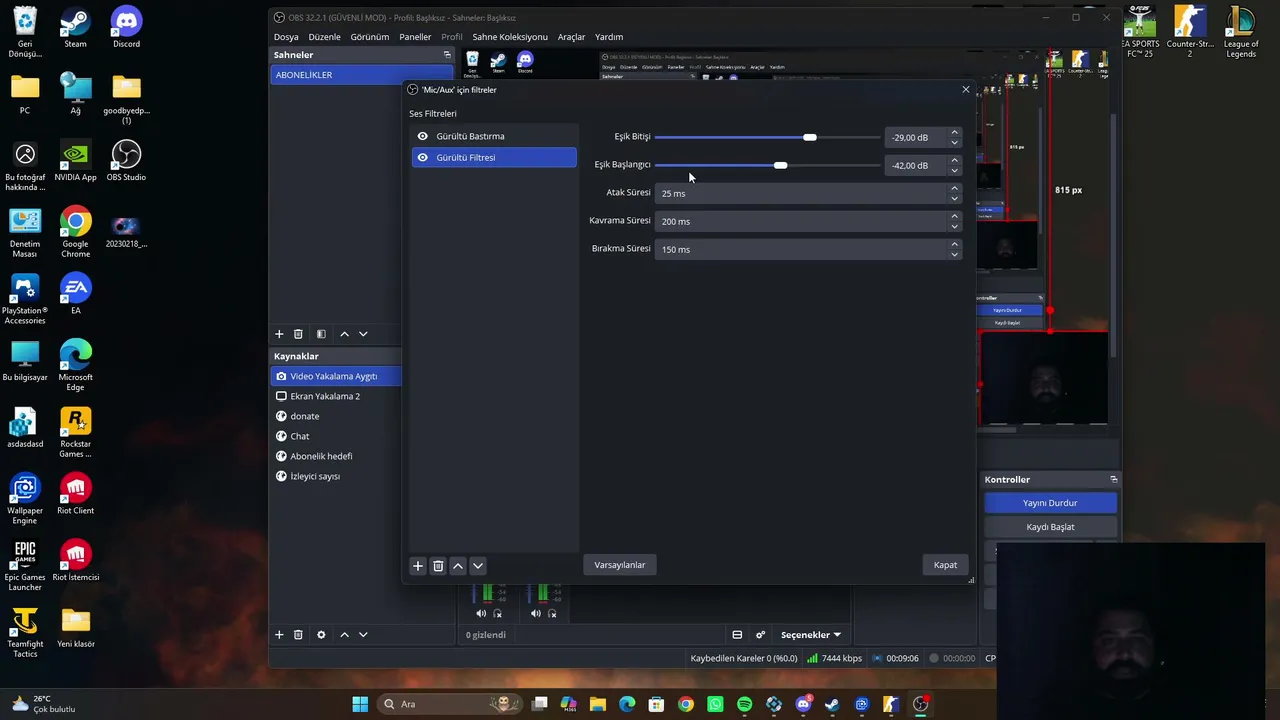This screenshot has height=720, width=1280.
Task: Hide the Gürültü Bastırma filter via eye
Action: click(423, 136)
